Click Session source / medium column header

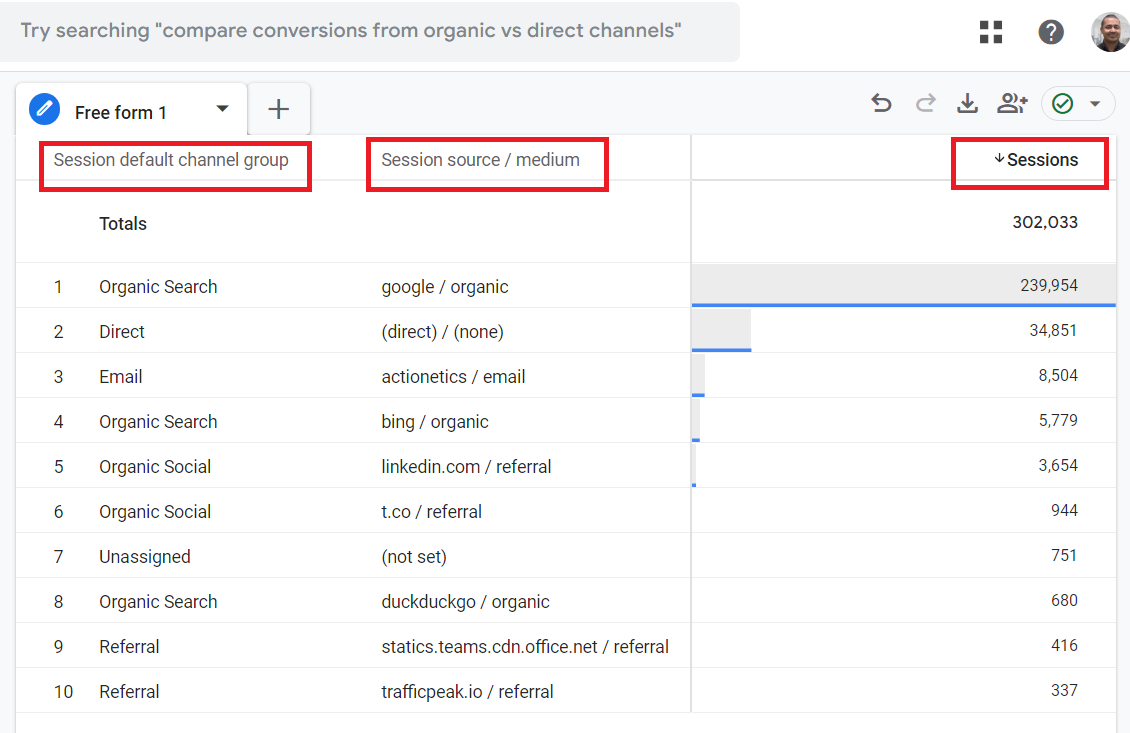[x=480, y=160]
